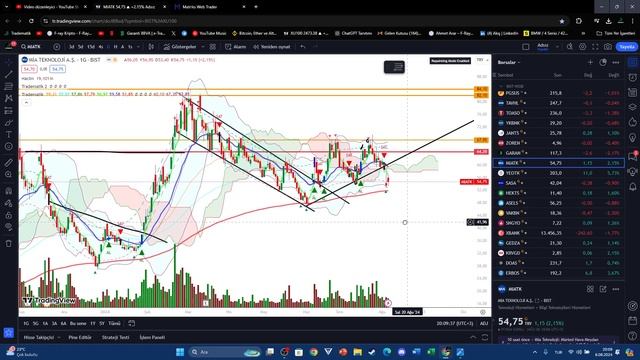Delete drawings with the trash icon
640x360 pixels.
tap(9, 244)
